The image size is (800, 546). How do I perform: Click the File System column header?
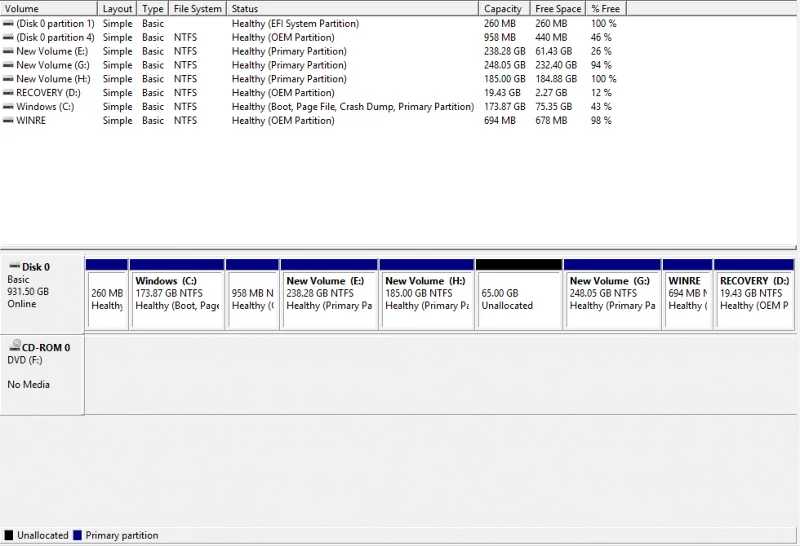pyautogui.click(x=197, y=8)
